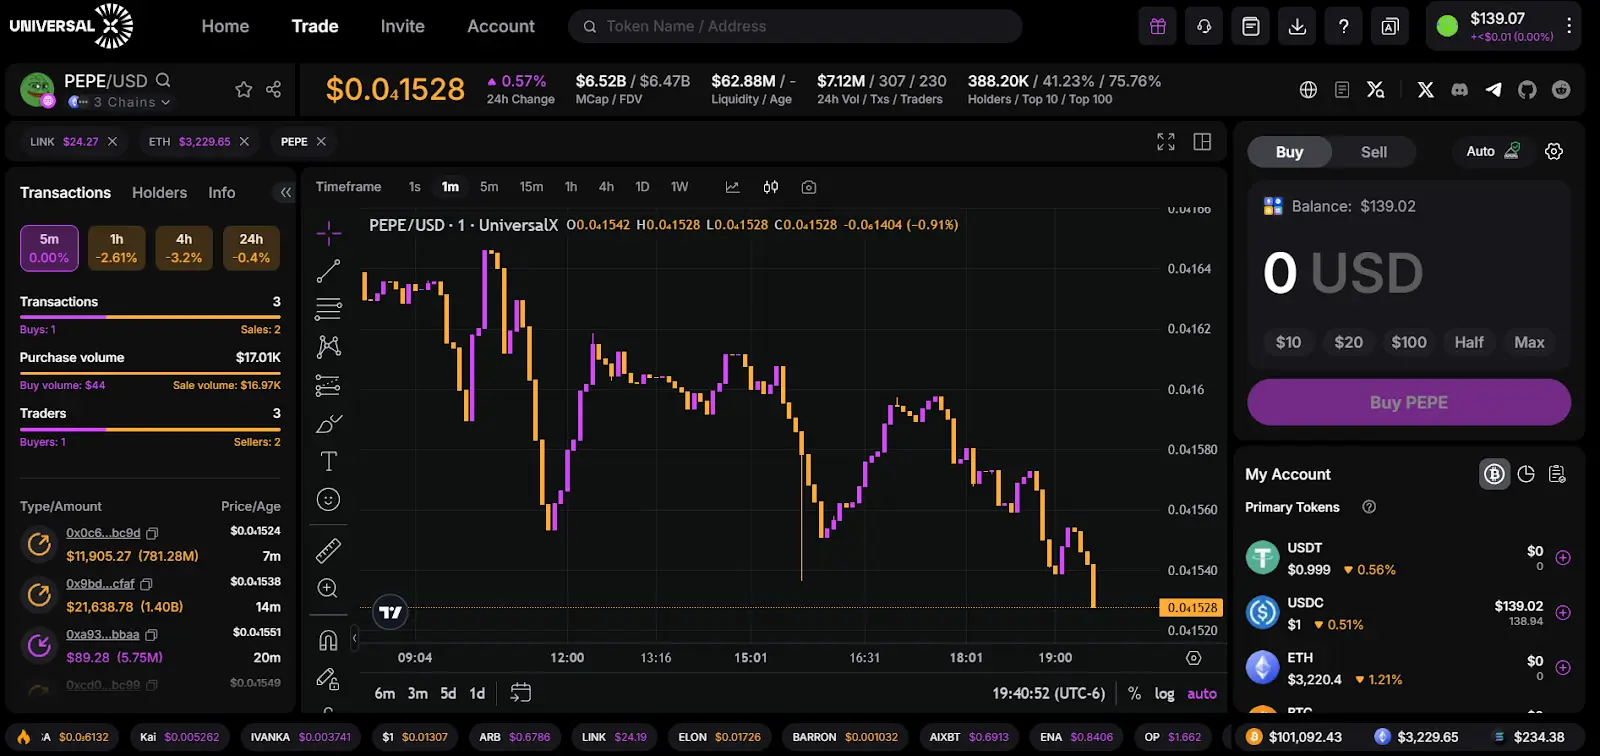The height and width of the screenshot is (756, 1600).
Task: Expand ETH token with plus icon
Action: tap(1563, 667)
